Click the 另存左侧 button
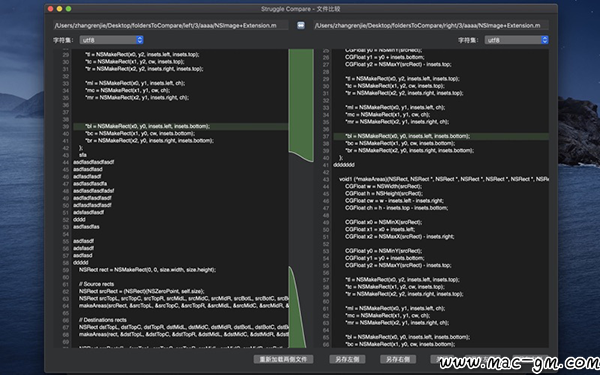 tap(347, 359)
